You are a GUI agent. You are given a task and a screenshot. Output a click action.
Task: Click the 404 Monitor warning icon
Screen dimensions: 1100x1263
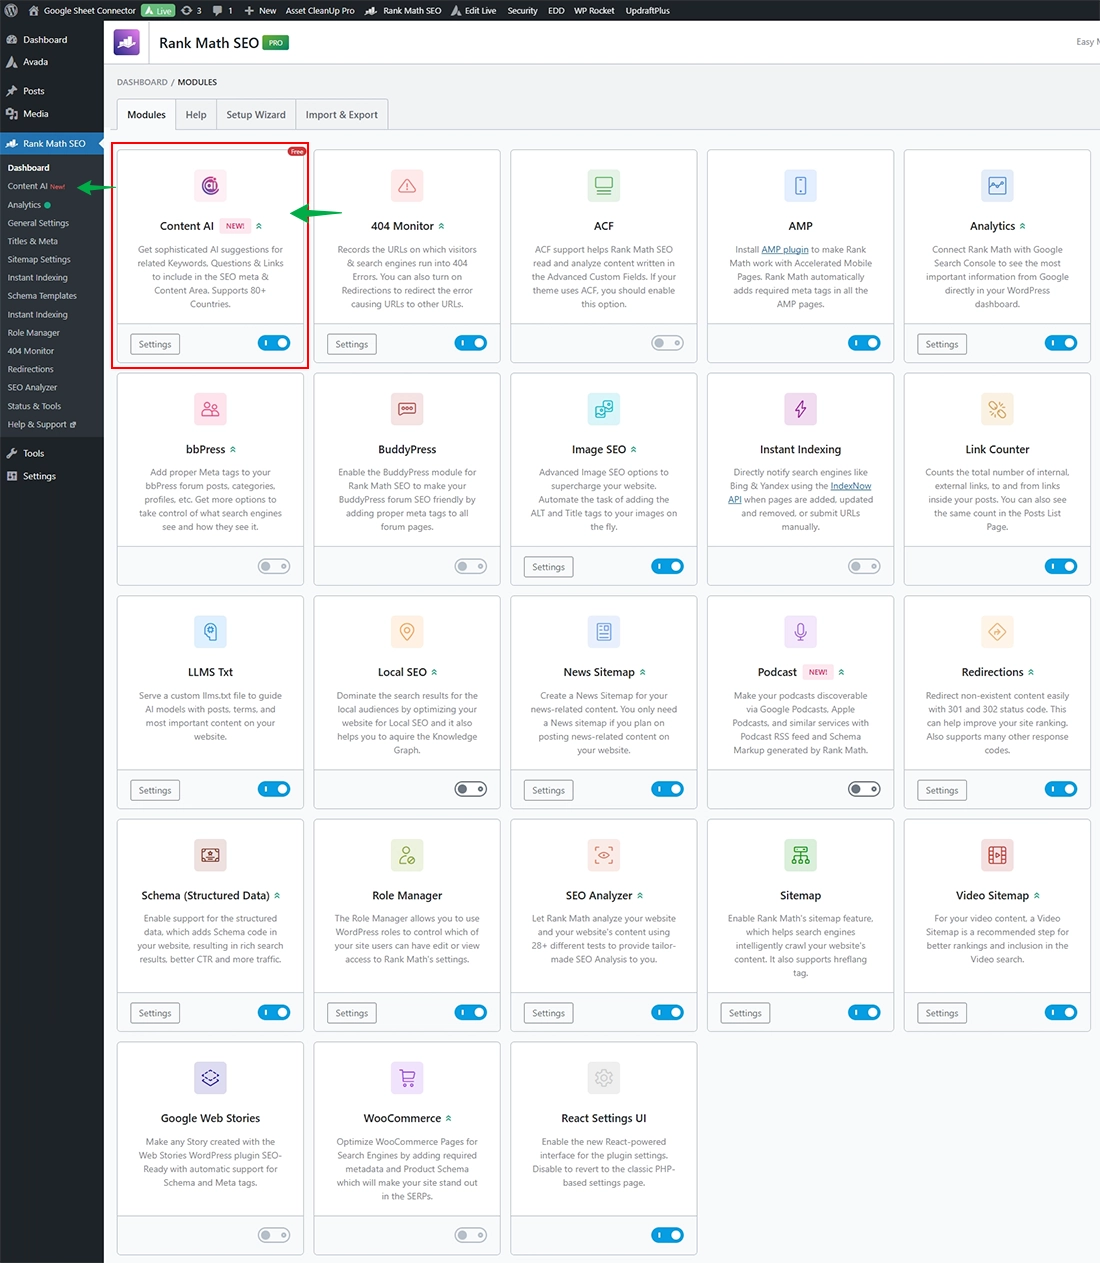tap(407, 186)
